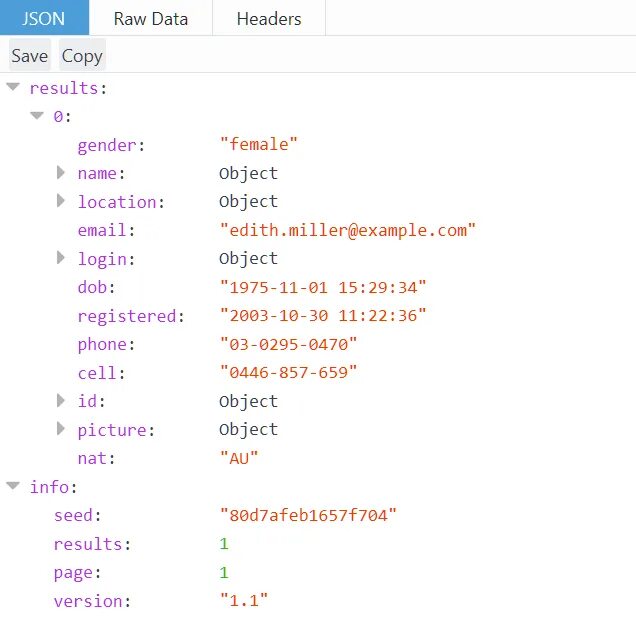Select the Object value next to login
This screenshot has width=636, height=623.
249,258
